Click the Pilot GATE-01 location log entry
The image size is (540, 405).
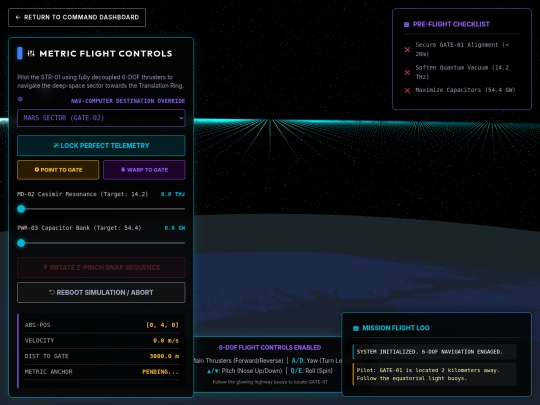pyautogui.click(x=434, y=374)
